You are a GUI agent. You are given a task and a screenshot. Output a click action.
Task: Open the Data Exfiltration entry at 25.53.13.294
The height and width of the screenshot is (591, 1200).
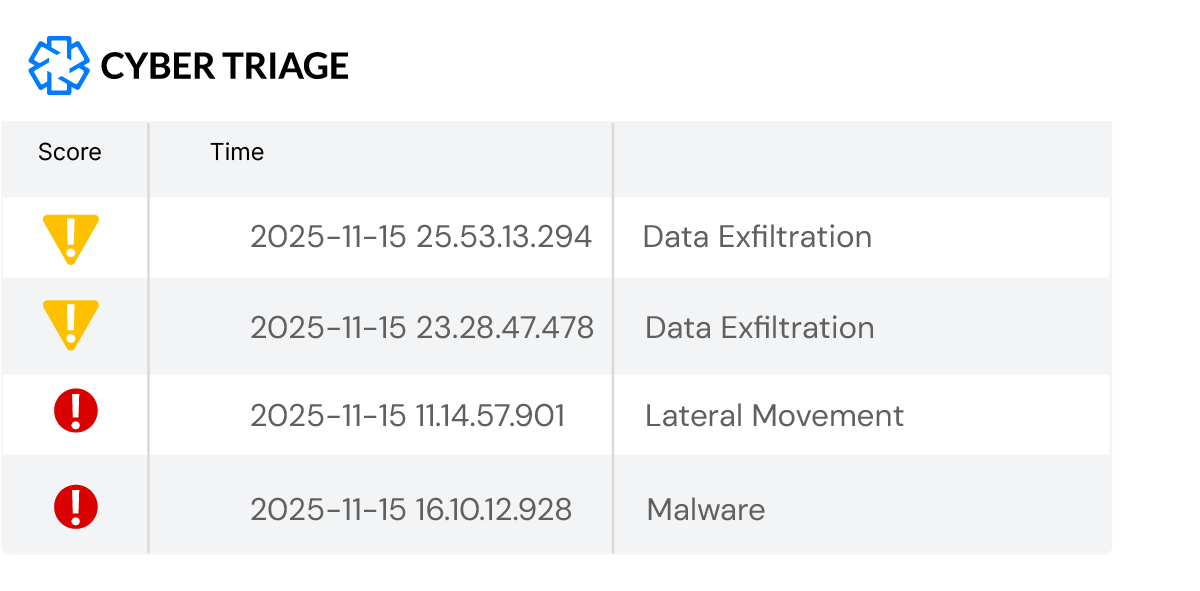tap(757, 237)
